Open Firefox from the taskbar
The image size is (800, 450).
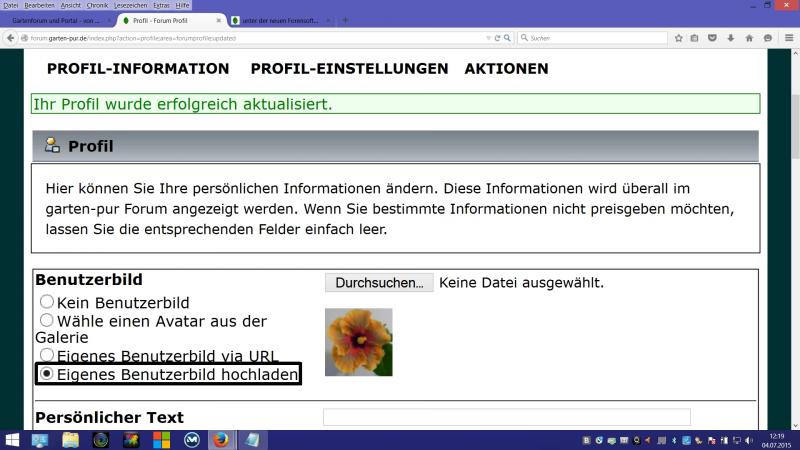tap(221, 439)
